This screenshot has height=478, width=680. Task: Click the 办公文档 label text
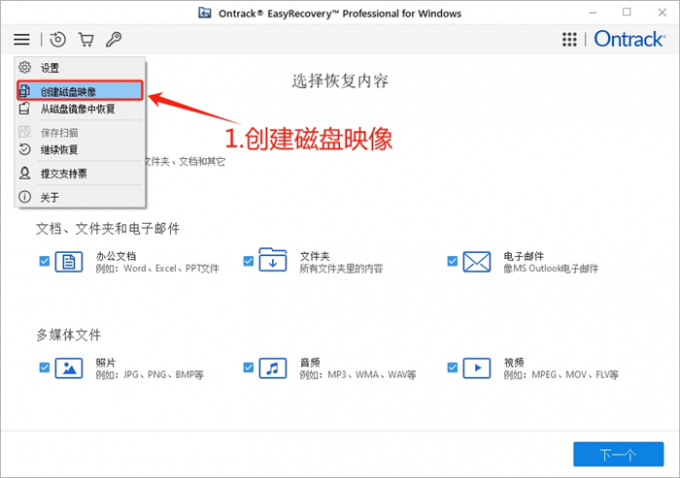[116, 256]
